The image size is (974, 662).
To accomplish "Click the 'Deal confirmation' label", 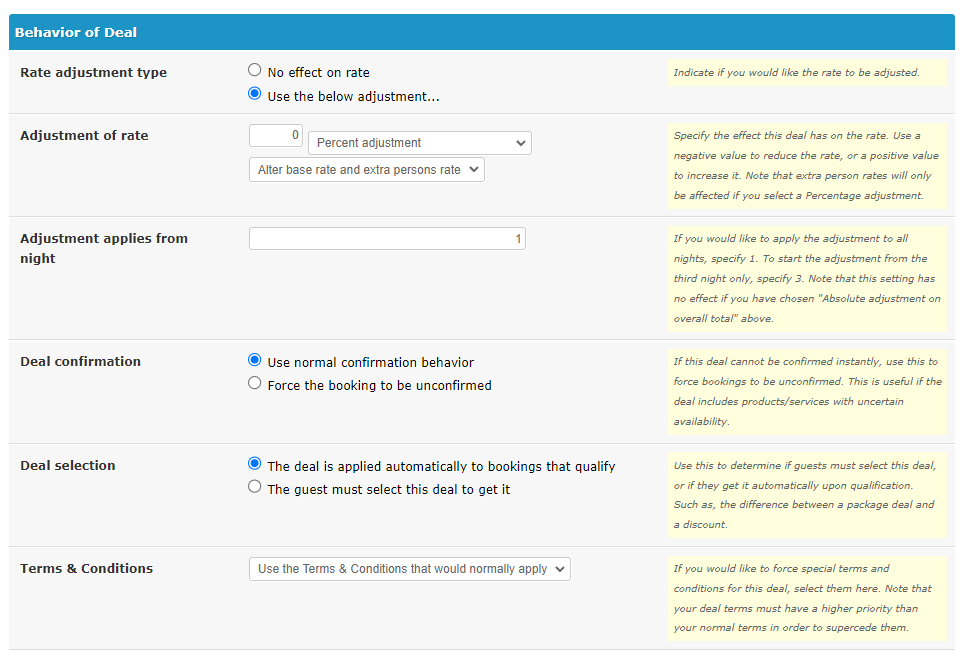I will pyautogui.click(x=81, y=361).
